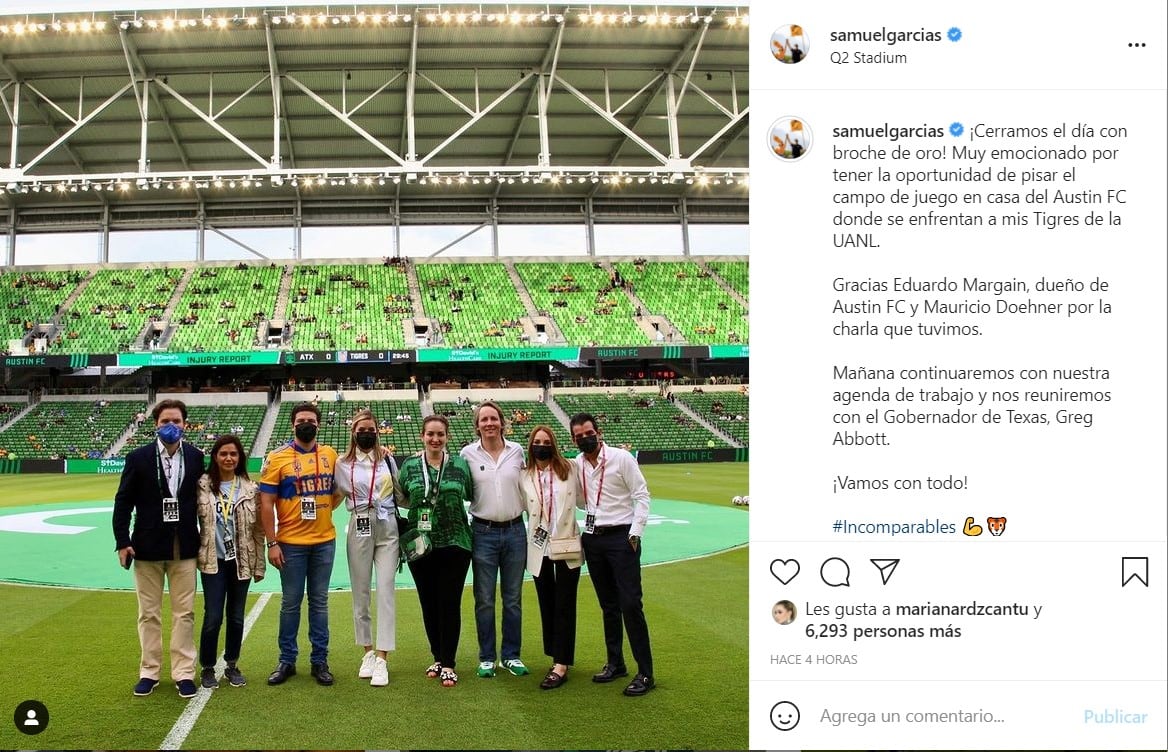Open the emoji picker smiley icon
The width and height of the screenshot is (1168, 752).
click(784, 716)
